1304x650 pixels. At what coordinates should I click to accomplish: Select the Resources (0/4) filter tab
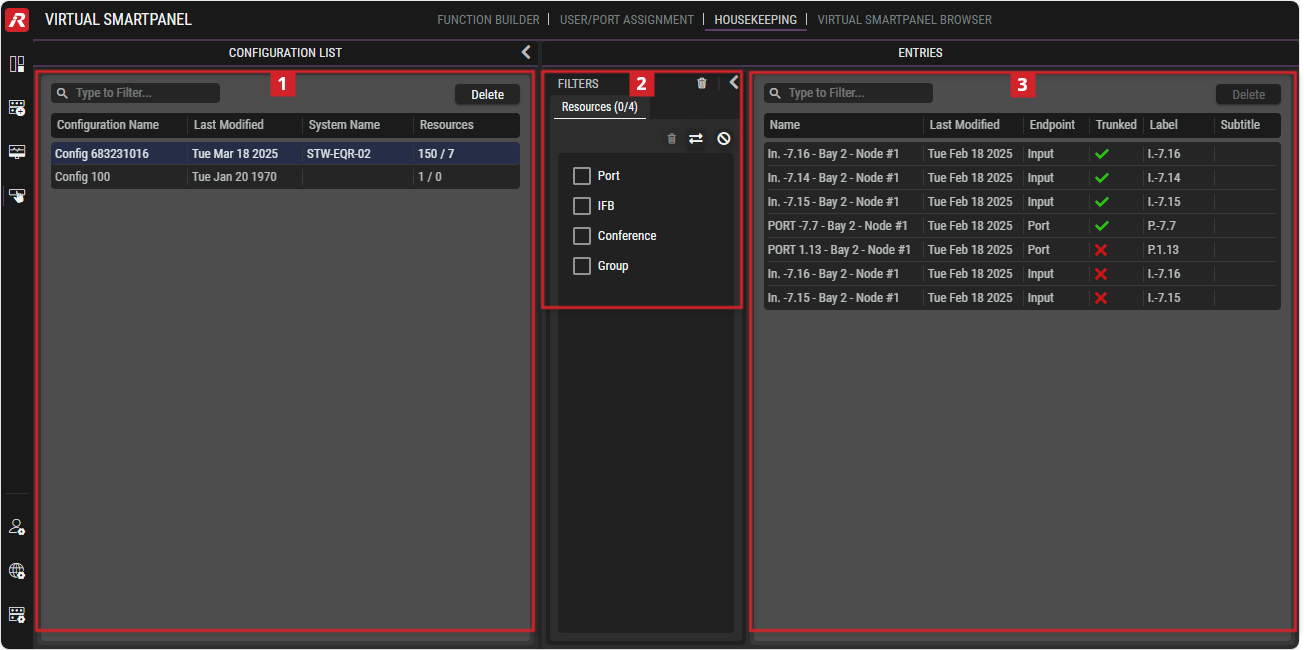[600, 107]
